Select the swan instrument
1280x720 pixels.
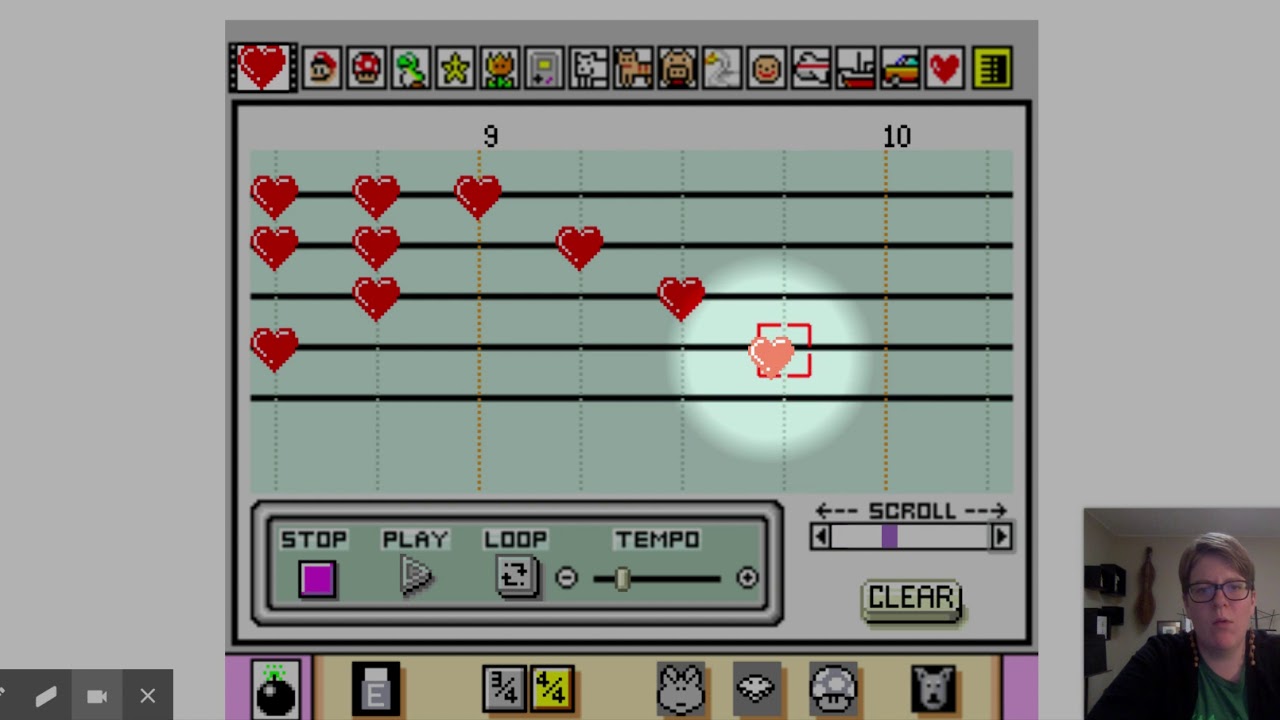[722, 69]
